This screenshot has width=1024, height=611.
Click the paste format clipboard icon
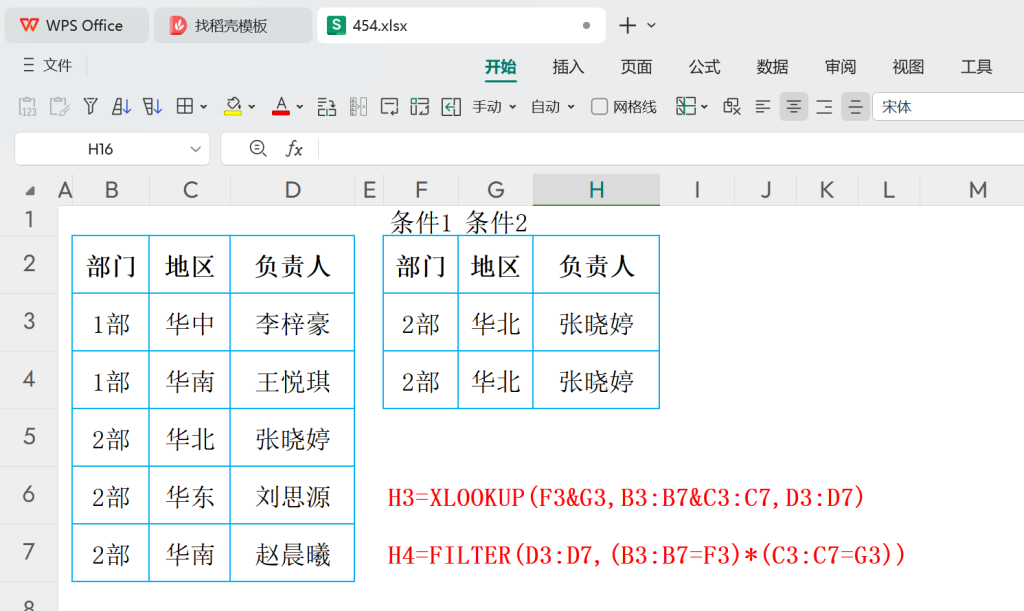pyautogui.click(x=59, y=106)
